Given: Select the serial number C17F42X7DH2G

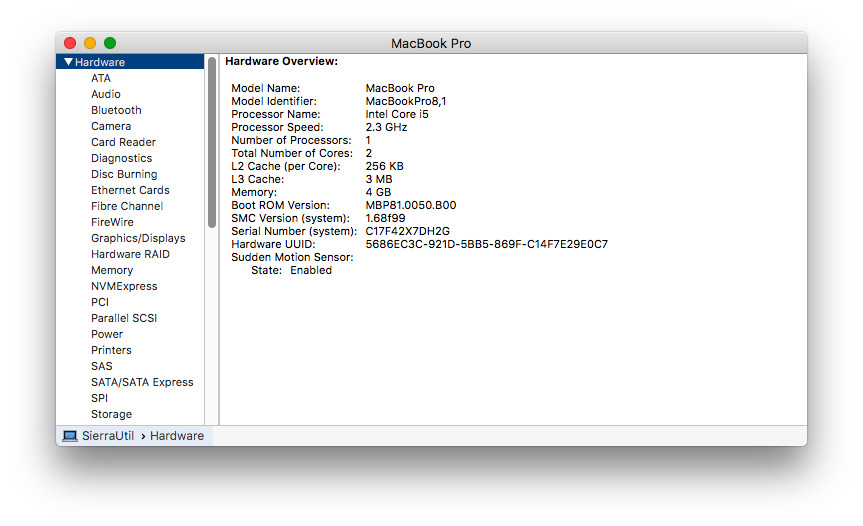Looking at the screenshot, I should pos(407,231).
